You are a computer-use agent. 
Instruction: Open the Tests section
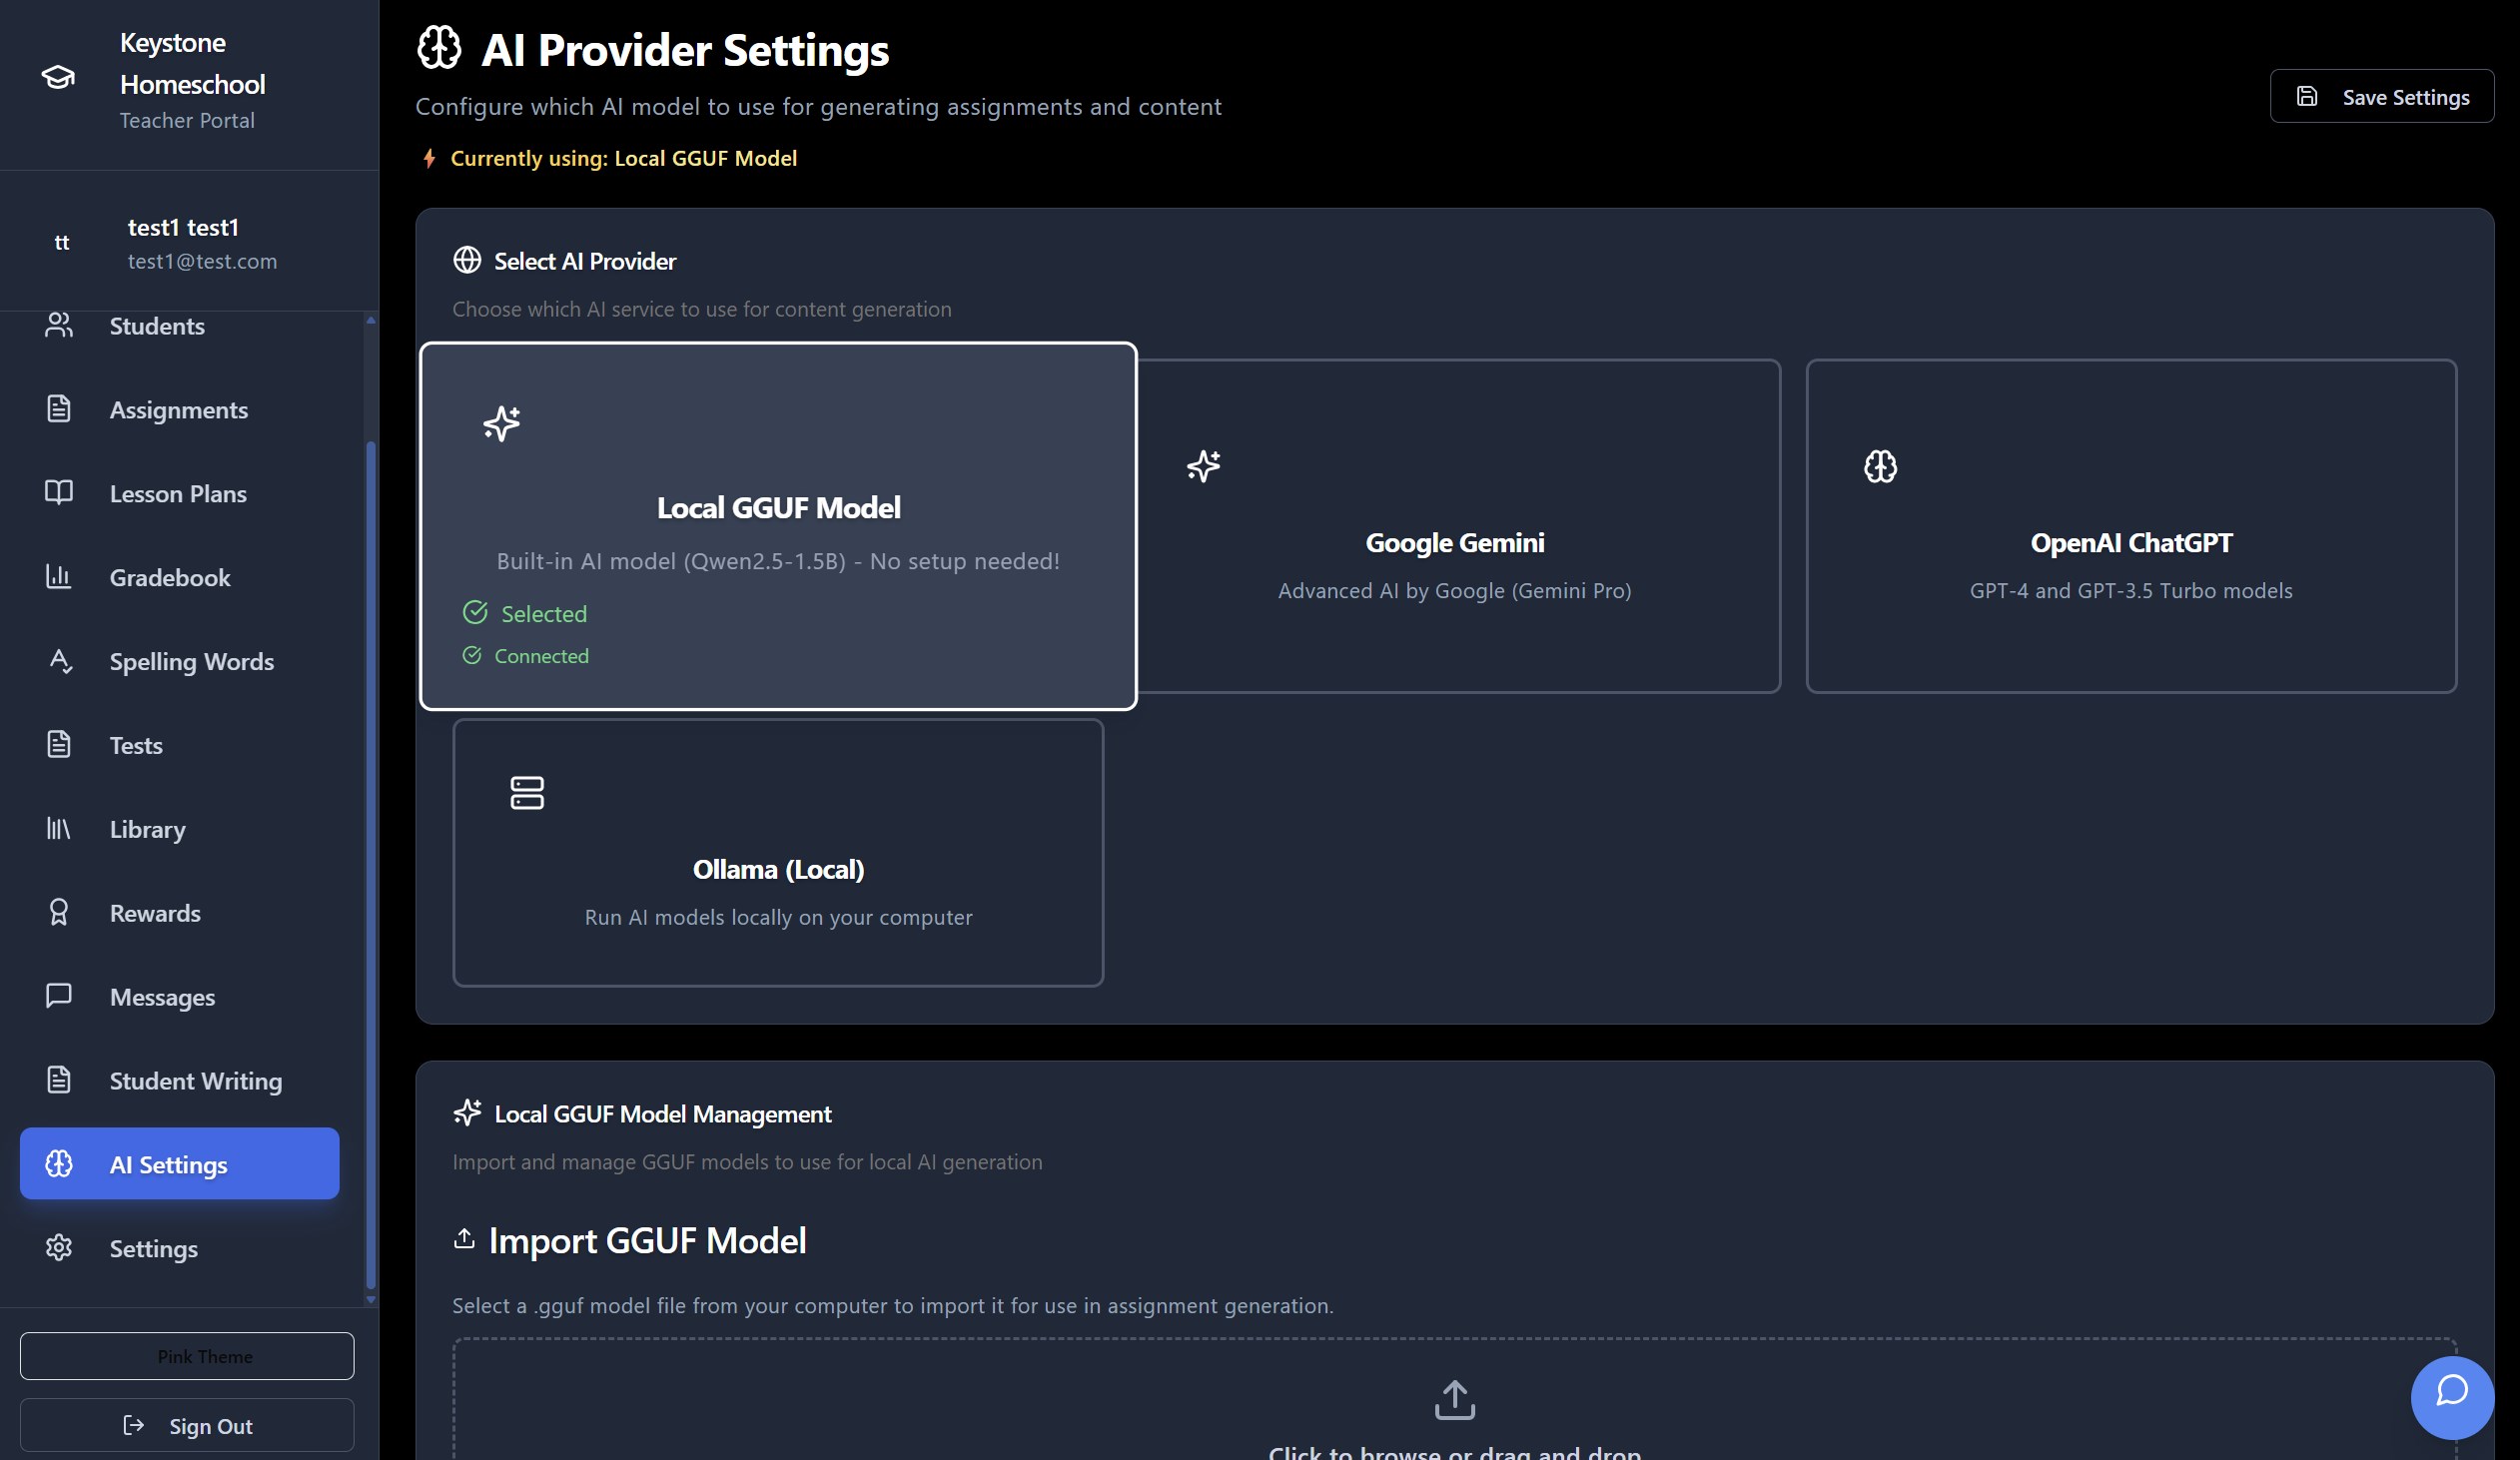[180, 745]
